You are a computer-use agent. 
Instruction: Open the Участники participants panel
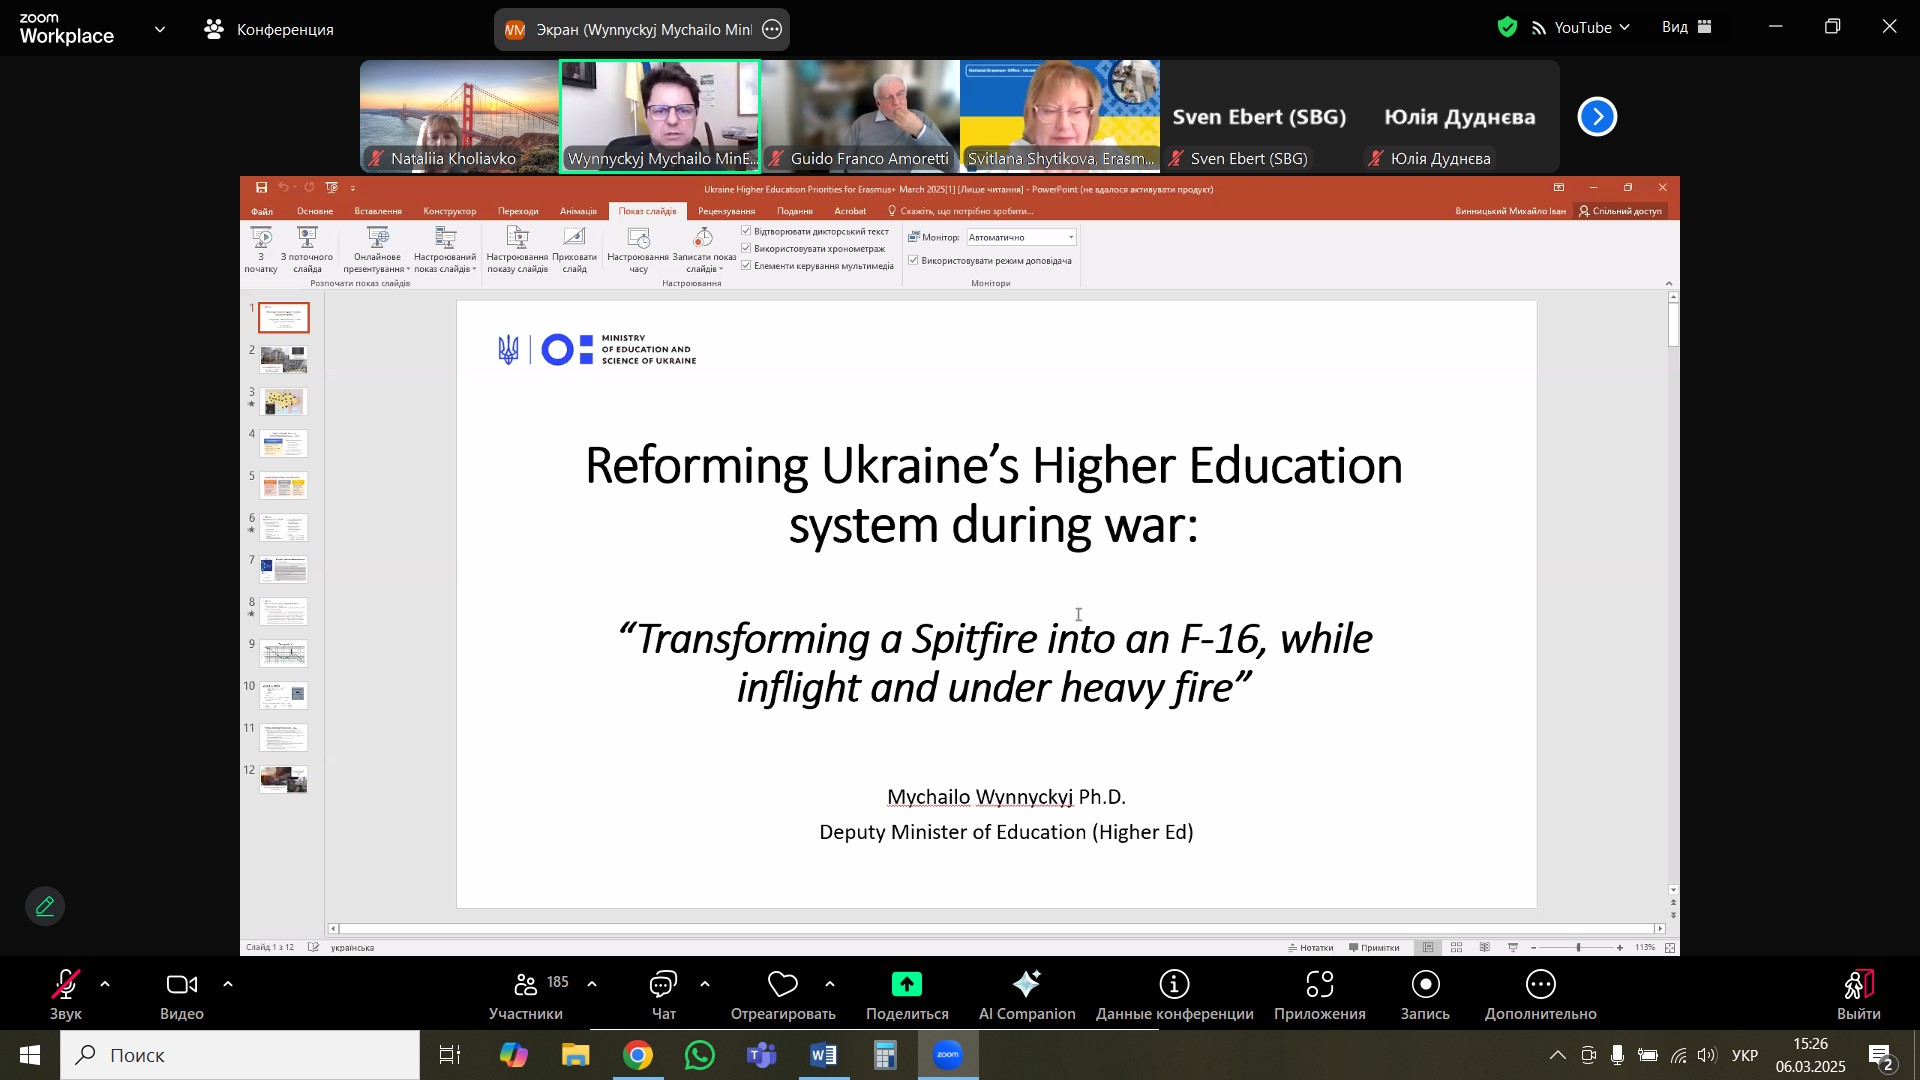[526, 986]
